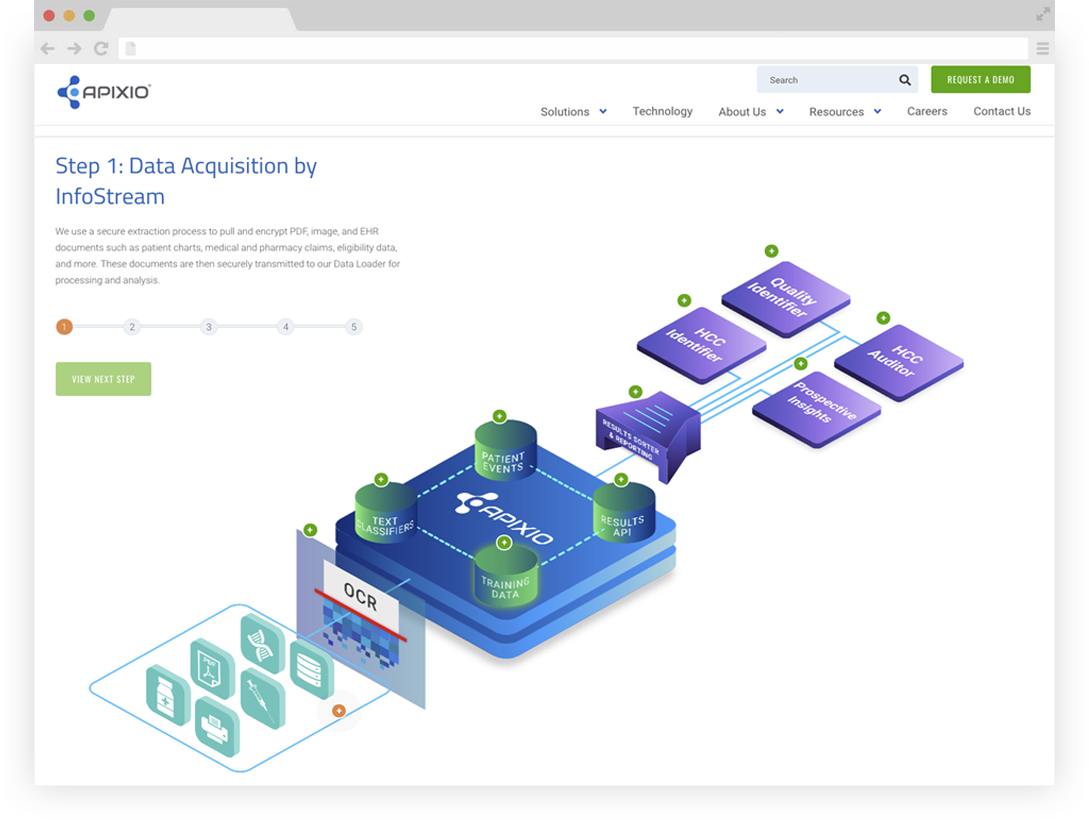Click plus marker above Quality Identifier
Screen dimensions: 1089x820
tap(771, 251)
